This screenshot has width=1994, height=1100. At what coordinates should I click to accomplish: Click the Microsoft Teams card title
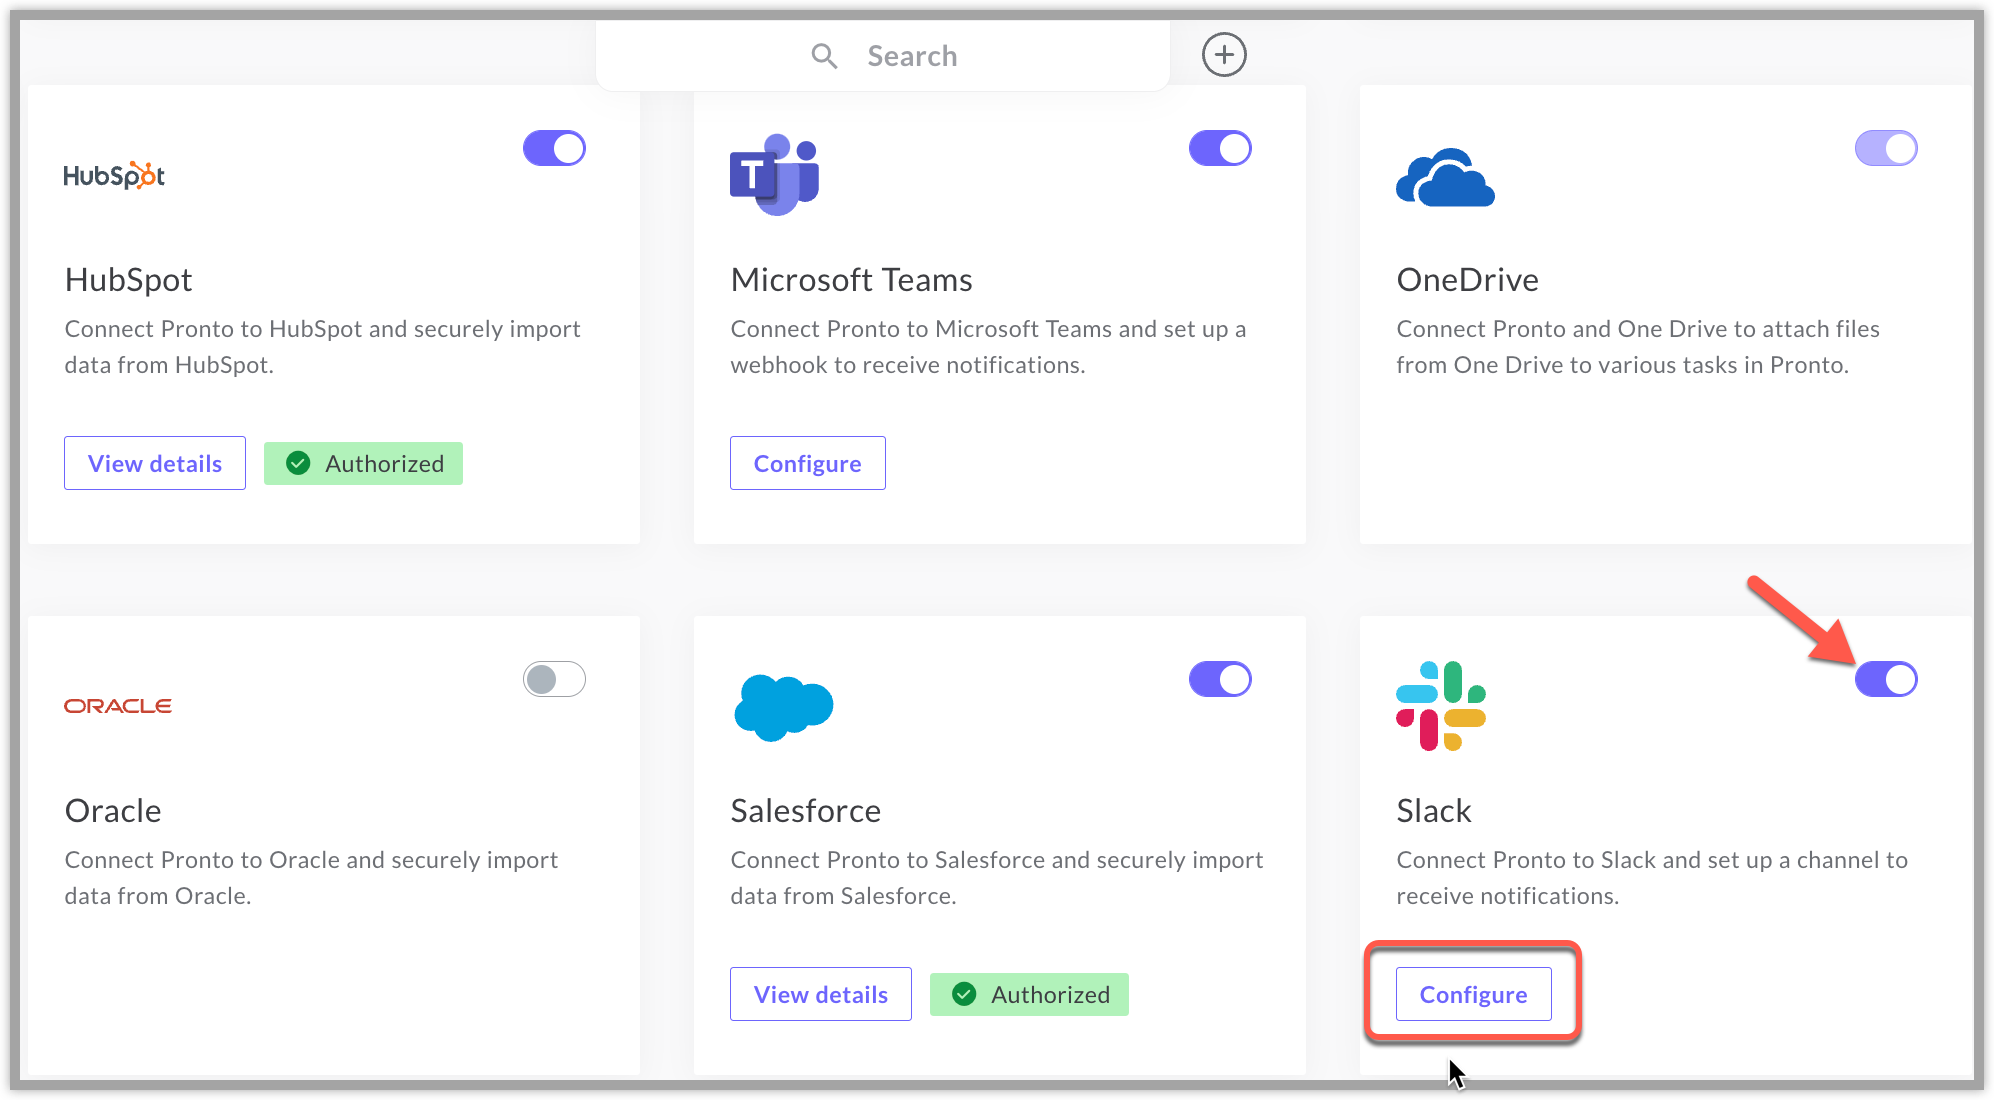pyautogui.click(x=851, y=280)
